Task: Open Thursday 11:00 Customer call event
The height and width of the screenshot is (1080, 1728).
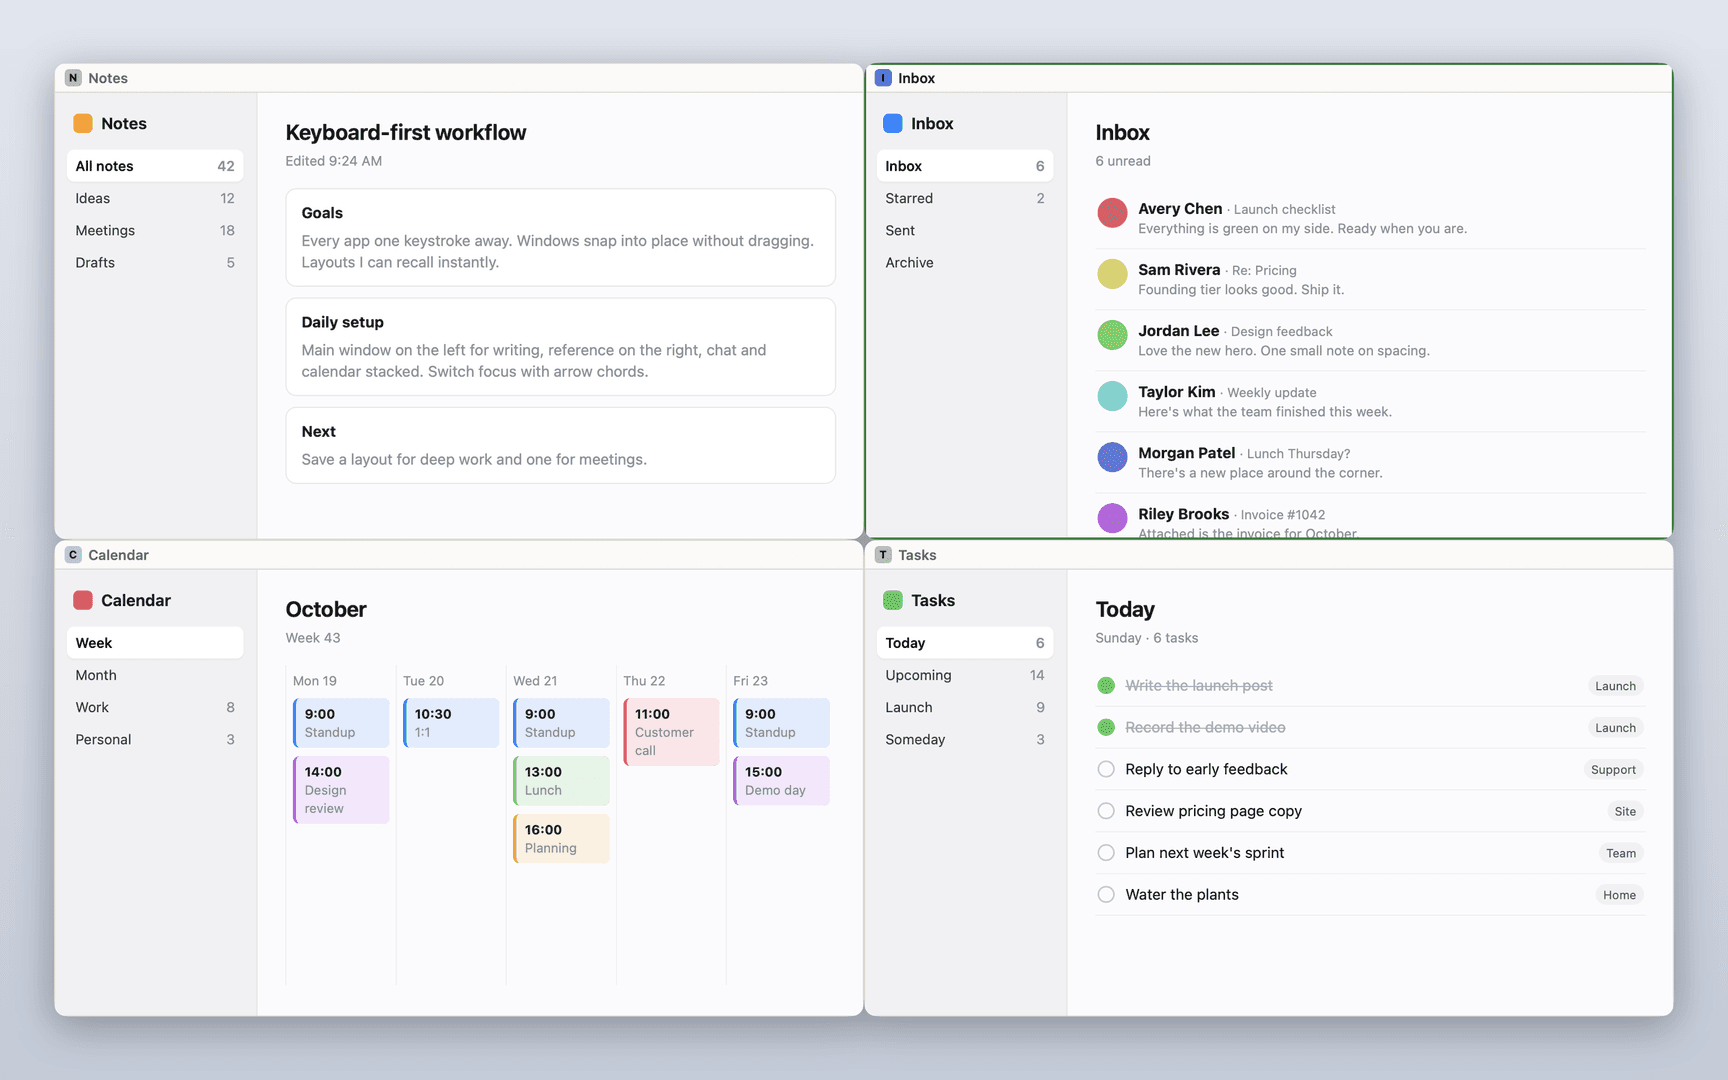Action: pyautogui.click(x=671, y=732)
